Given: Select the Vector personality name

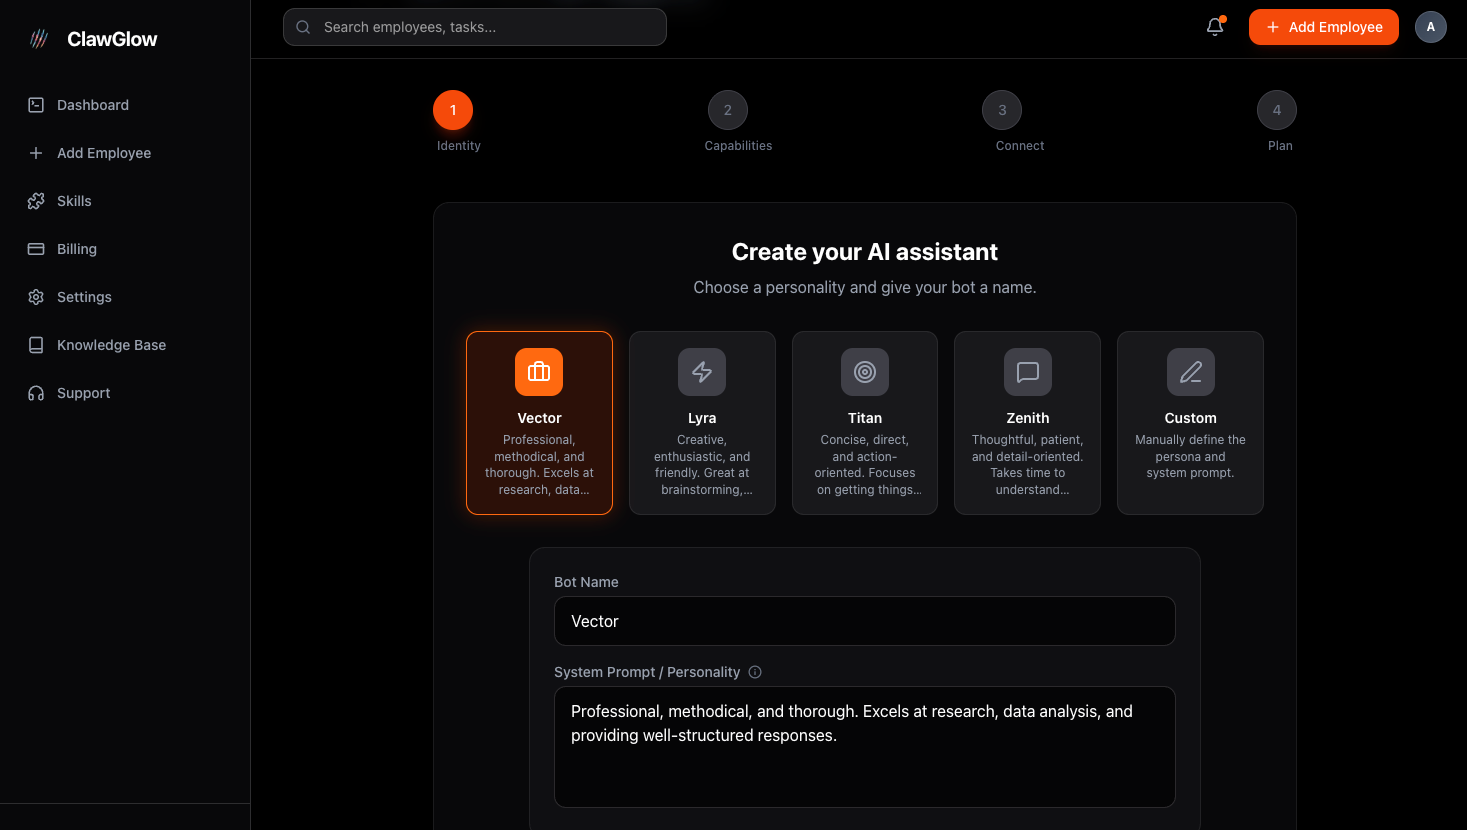Looking at the screenshot, I should (539, 418).
